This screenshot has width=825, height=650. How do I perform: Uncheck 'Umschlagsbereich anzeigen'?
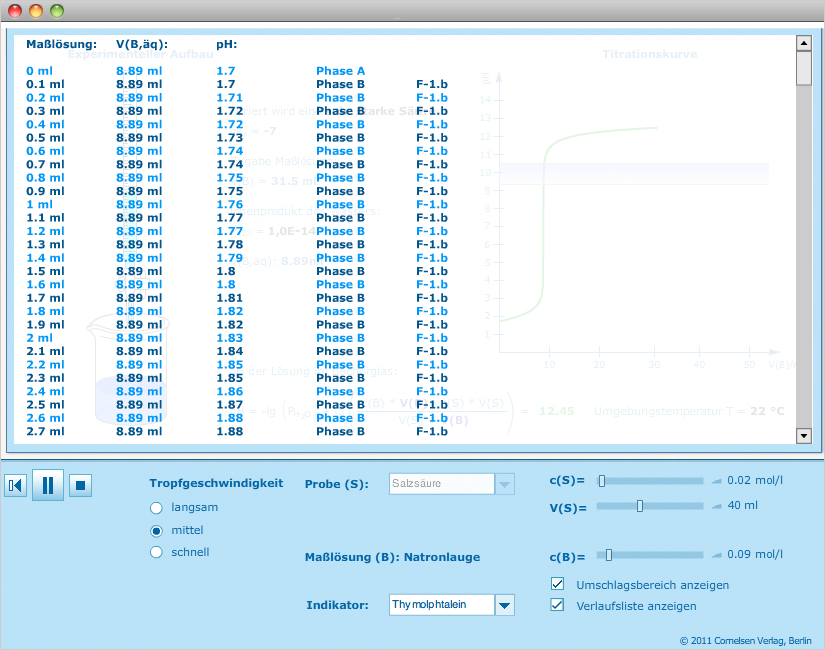click(x=558, y=584)
